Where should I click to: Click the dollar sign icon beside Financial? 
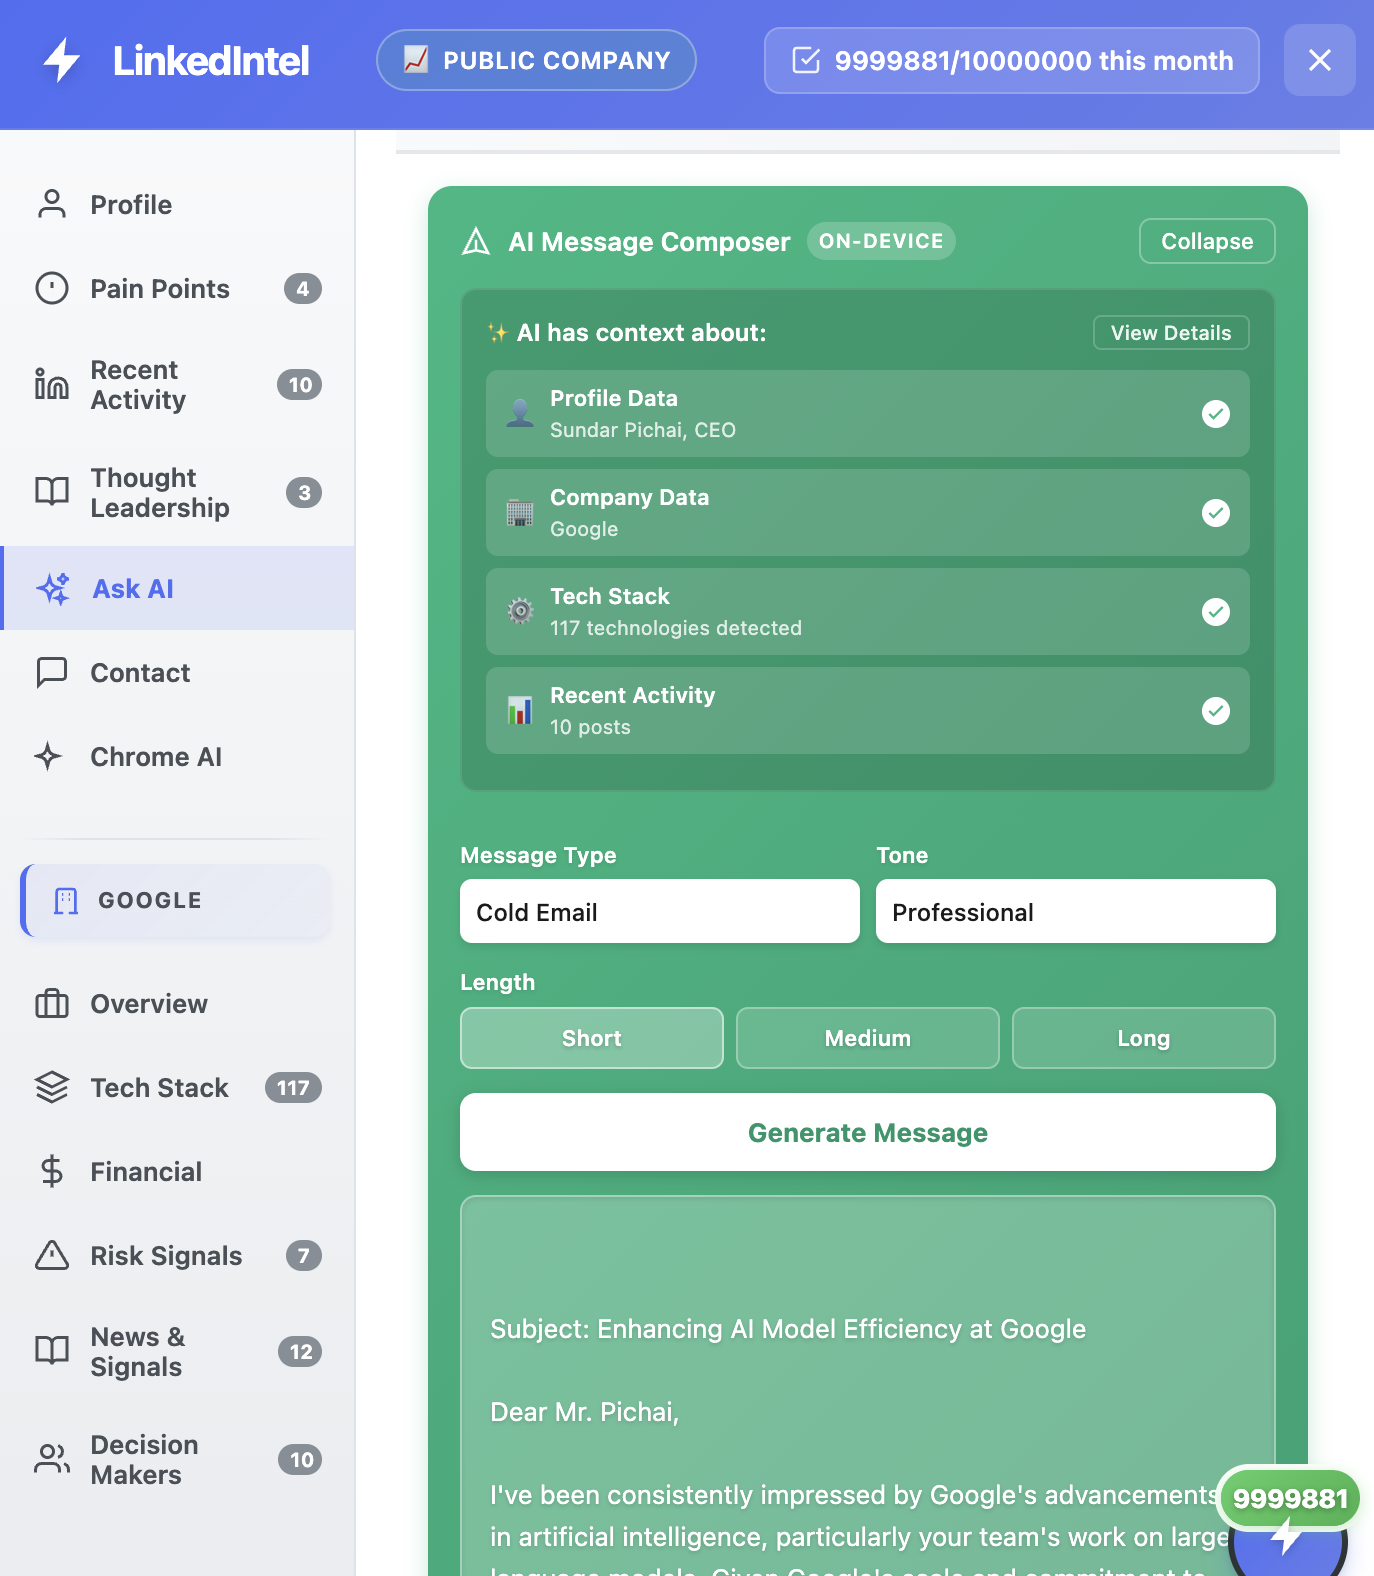(52, 1171)
